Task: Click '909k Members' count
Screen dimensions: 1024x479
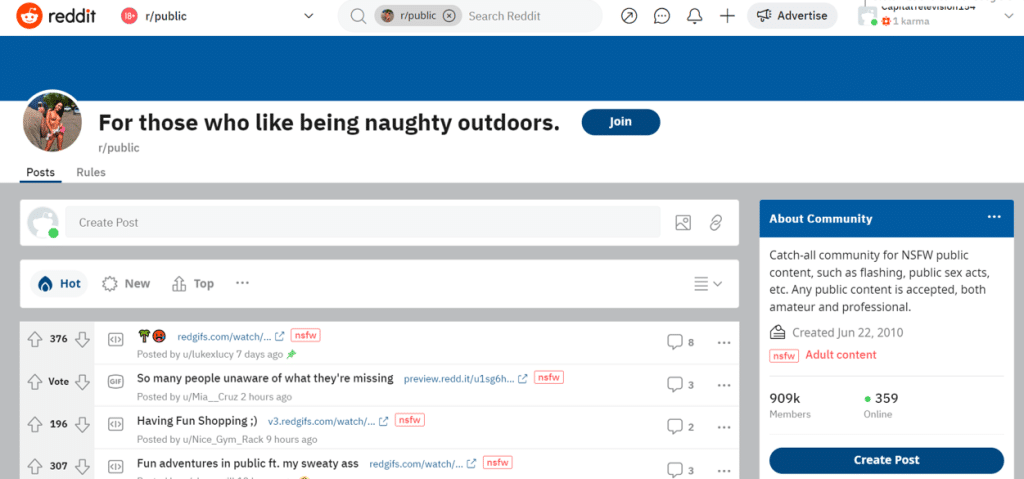Action: tap(790, 405)
